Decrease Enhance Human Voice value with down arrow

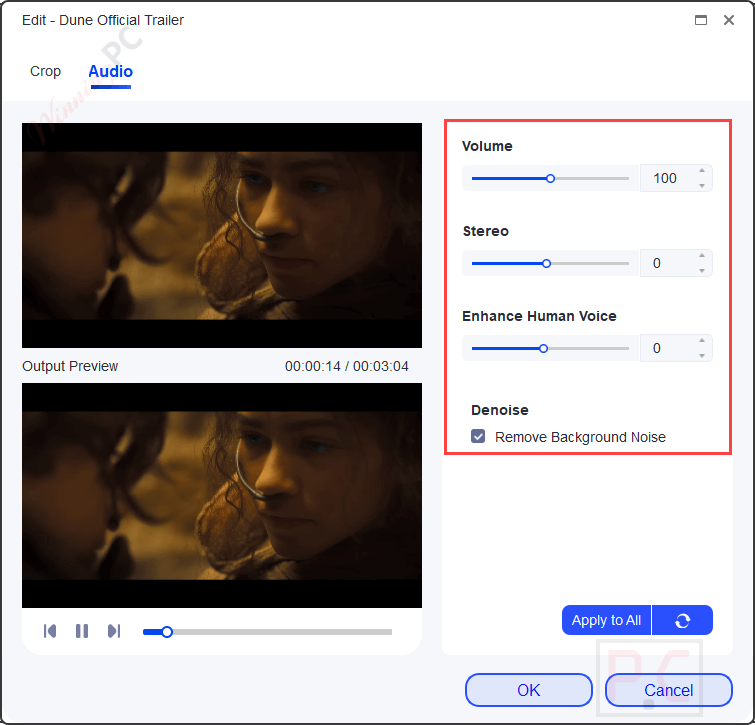click(x=702, y=356)
